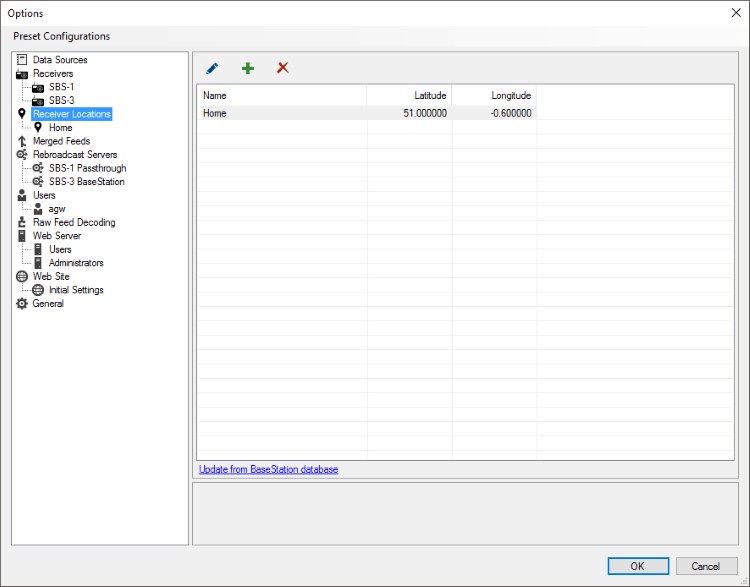750x587 pixels.
Task: Open Initial Settings under Web Site
Action: [x=76, y=290]
